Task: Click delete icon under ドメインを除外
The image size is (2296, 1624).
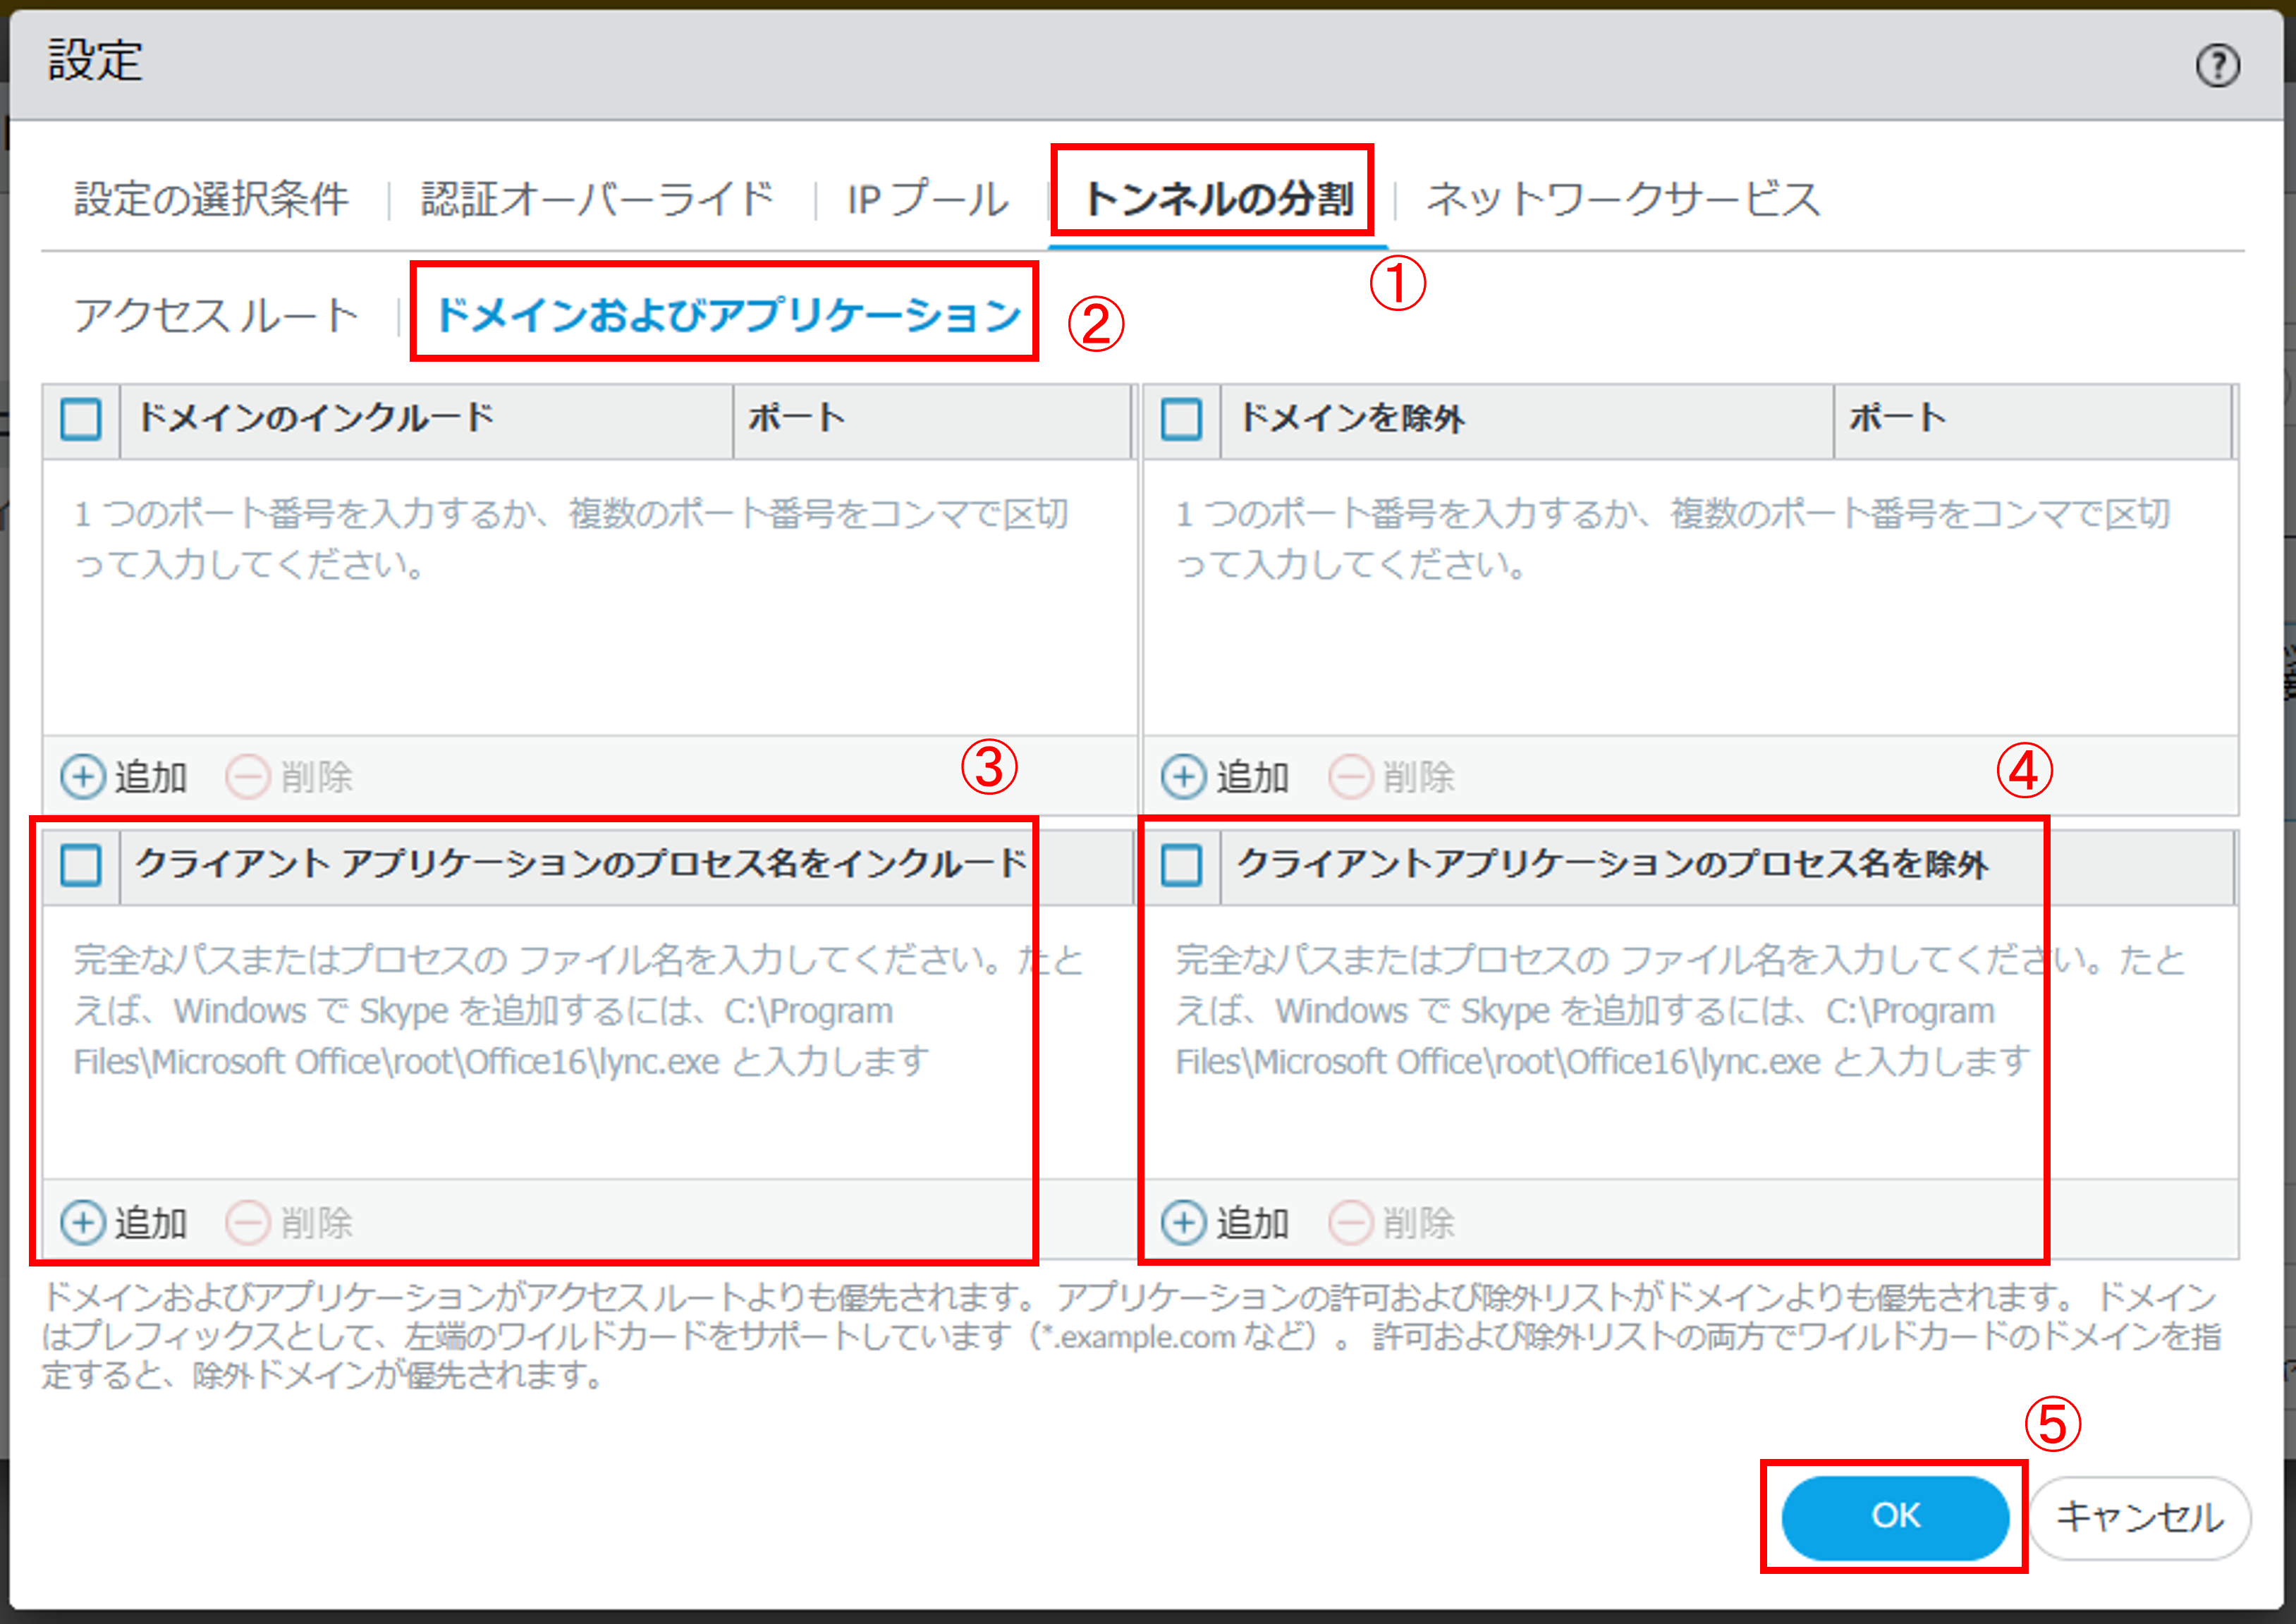Action: (x=1349, y=776)
